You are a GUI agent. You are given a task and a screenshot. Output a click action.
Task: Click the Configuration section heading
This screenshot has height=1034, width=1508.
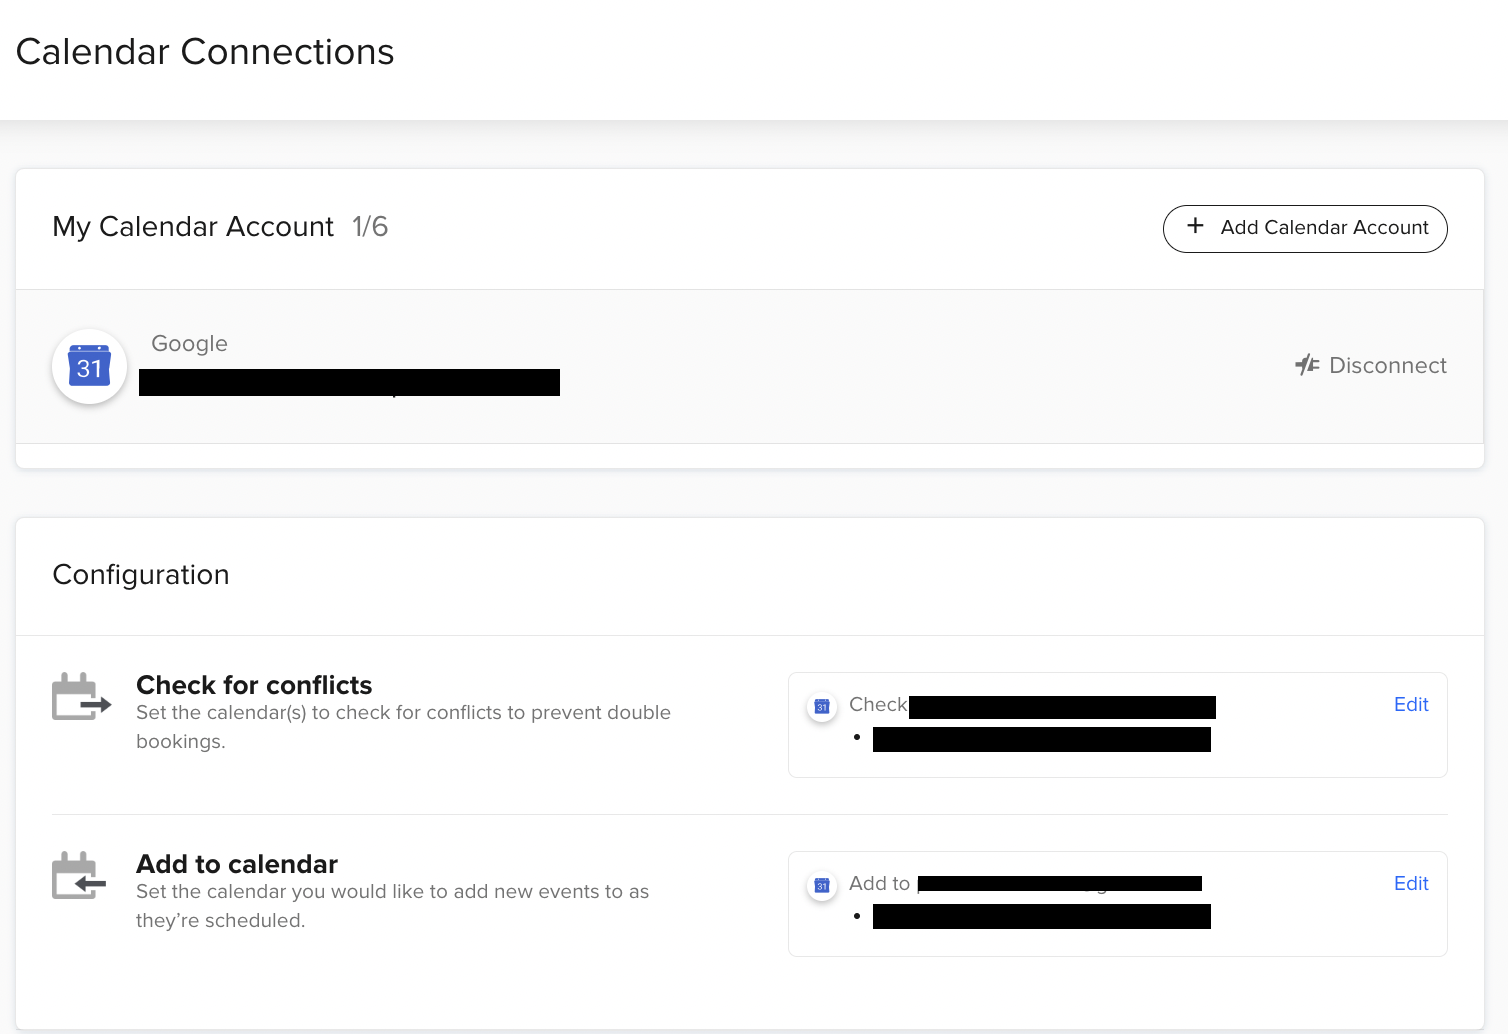click(x=141, y=575)
